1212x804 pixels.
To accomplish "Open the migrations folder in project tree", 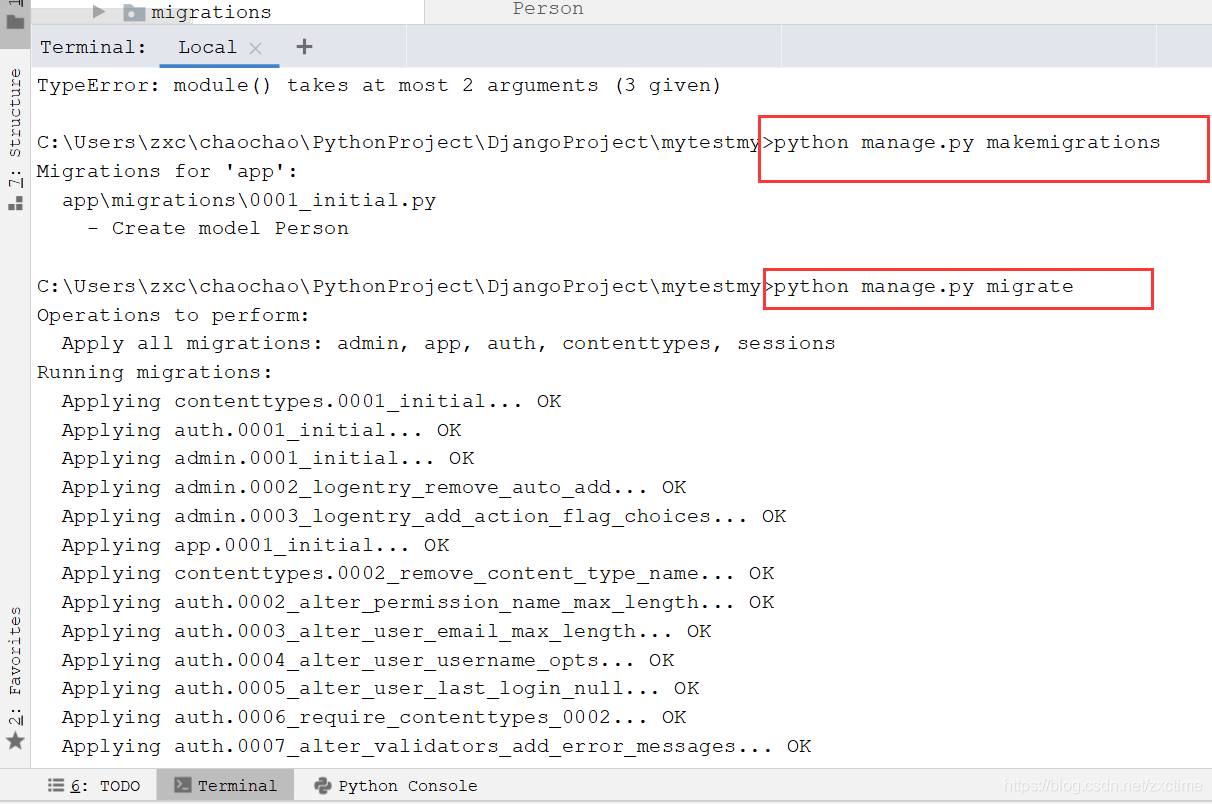I will 210,12.
